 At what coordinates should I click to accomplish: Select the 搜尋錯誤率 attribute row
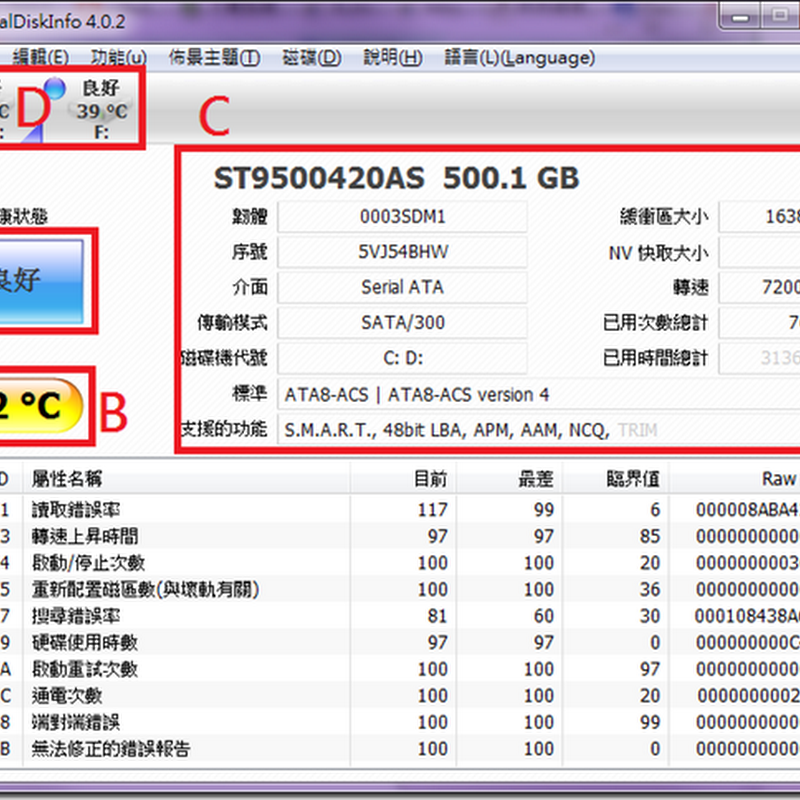click(400, 616)
